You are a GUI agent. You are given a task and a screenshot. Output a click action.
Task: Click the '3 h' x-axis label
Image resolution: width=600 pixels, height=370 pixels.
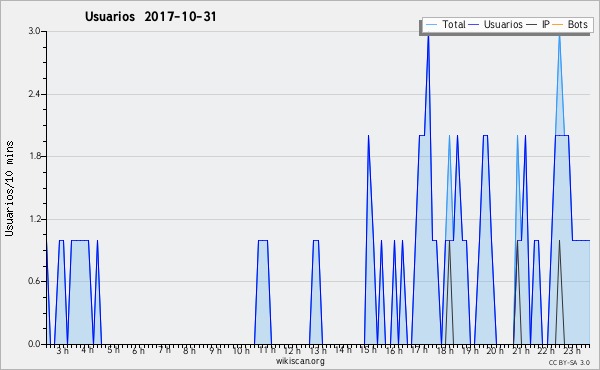tap(63, 350)
